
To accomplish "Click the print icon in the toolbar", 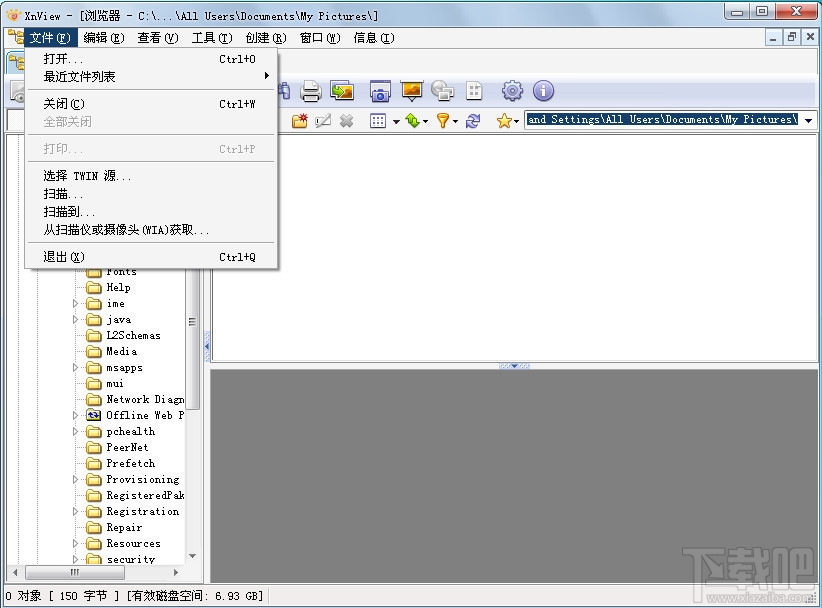I will click(x=310, y=91).
